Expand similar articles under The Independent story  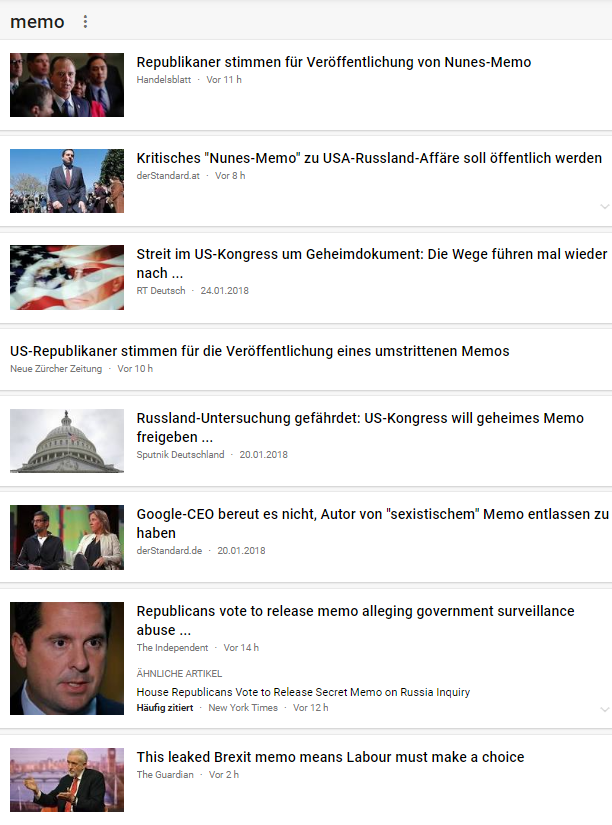pos(605,709)
